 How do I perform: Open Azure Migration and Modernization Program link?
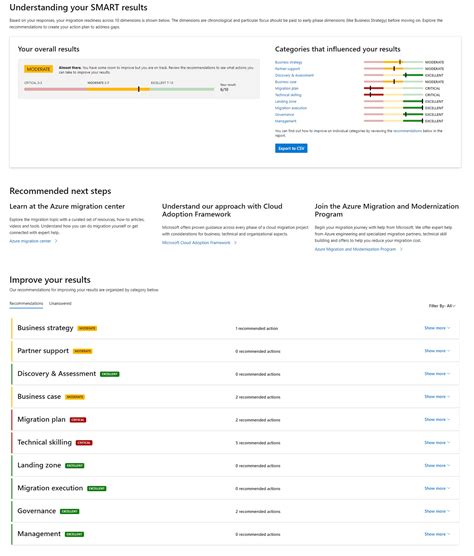355,249
